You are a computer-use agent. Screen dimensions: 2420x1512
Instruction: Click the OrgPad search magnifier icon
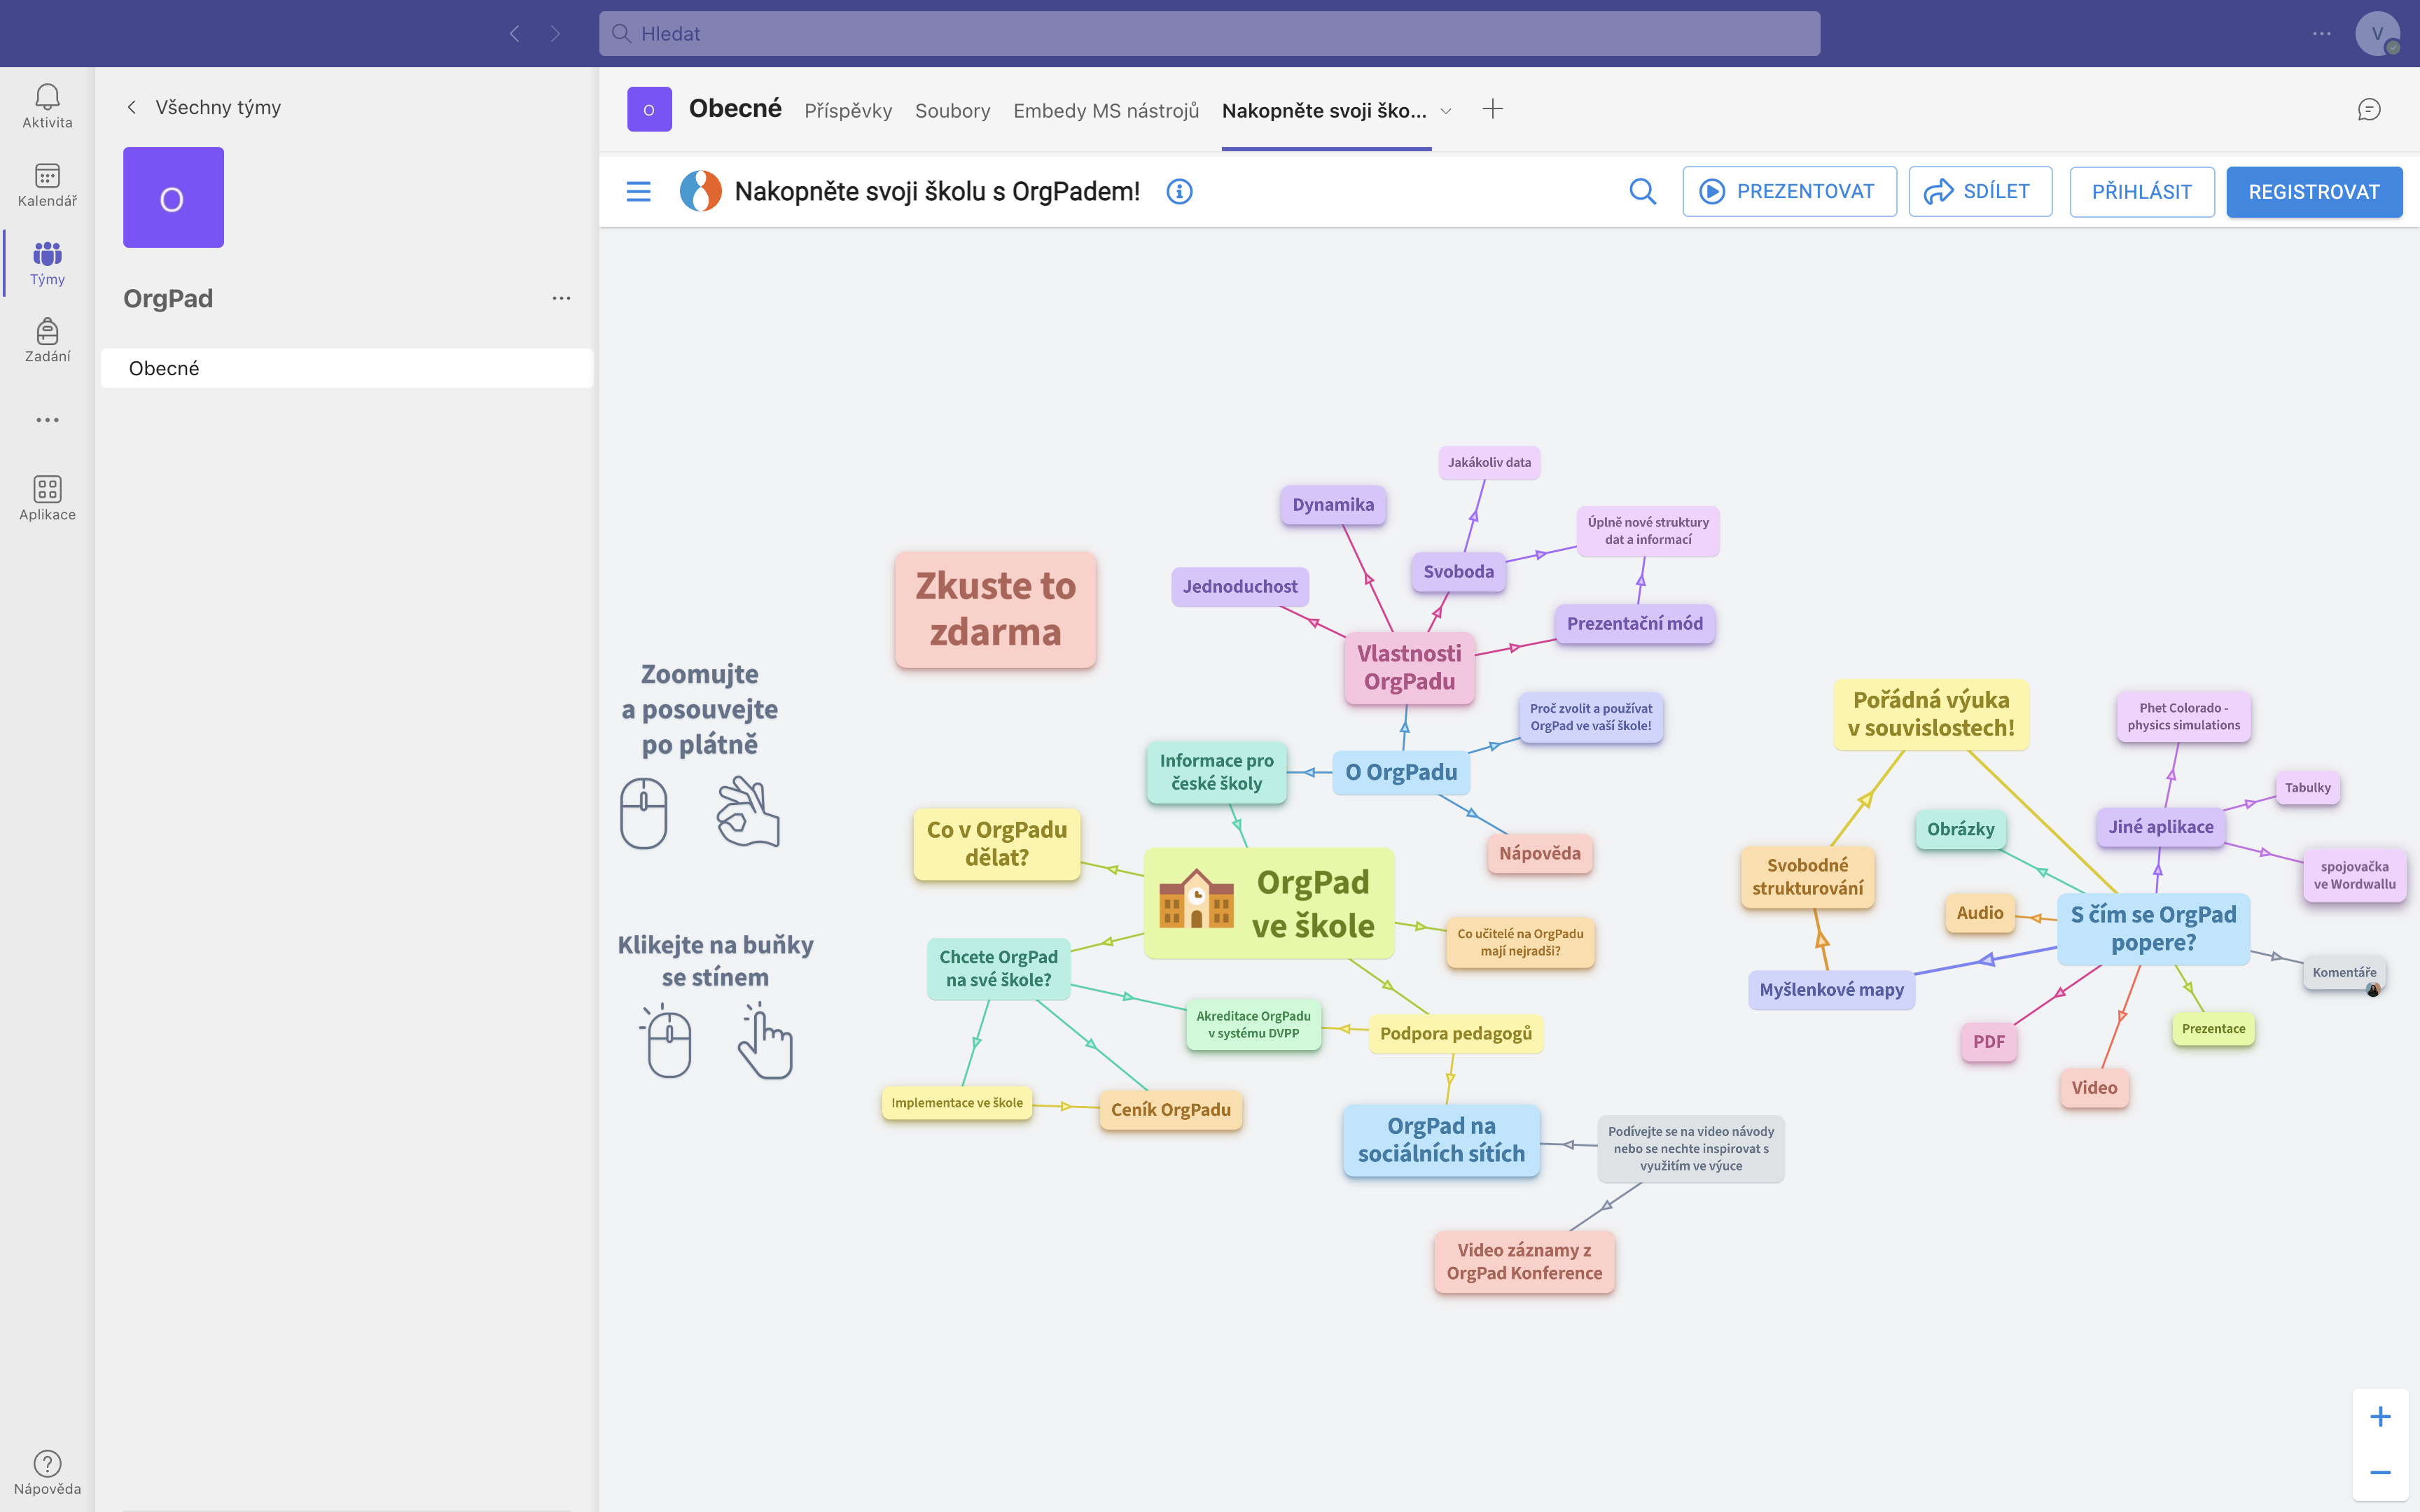click(x=1642, y=192)
